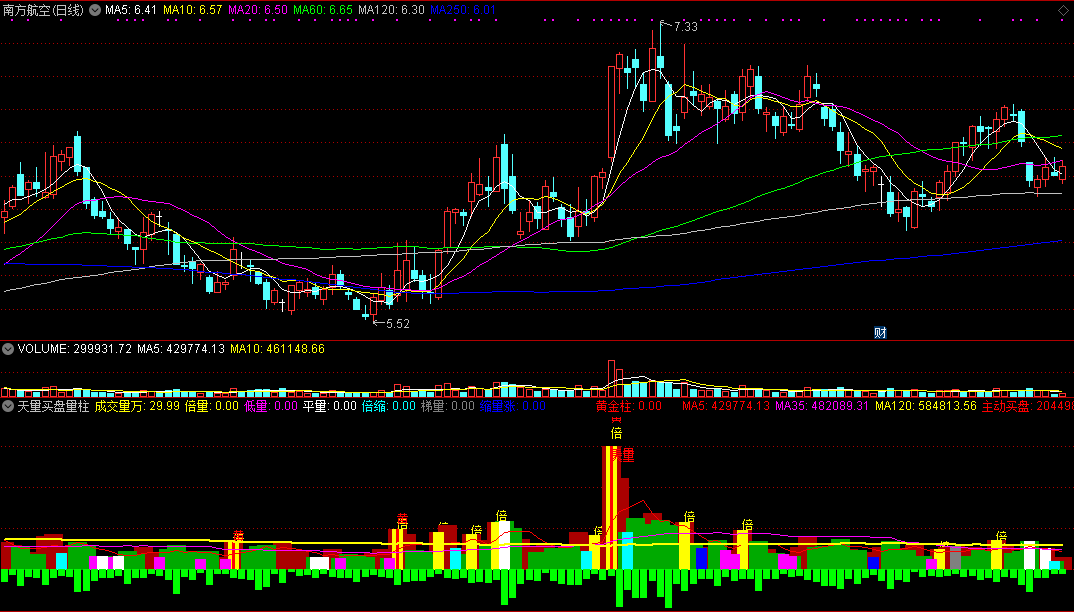Viewport: 1074px width, 612px height.
Task: Select the MA5: 6.41 label in price panel
Action: [x=131, y=10]
